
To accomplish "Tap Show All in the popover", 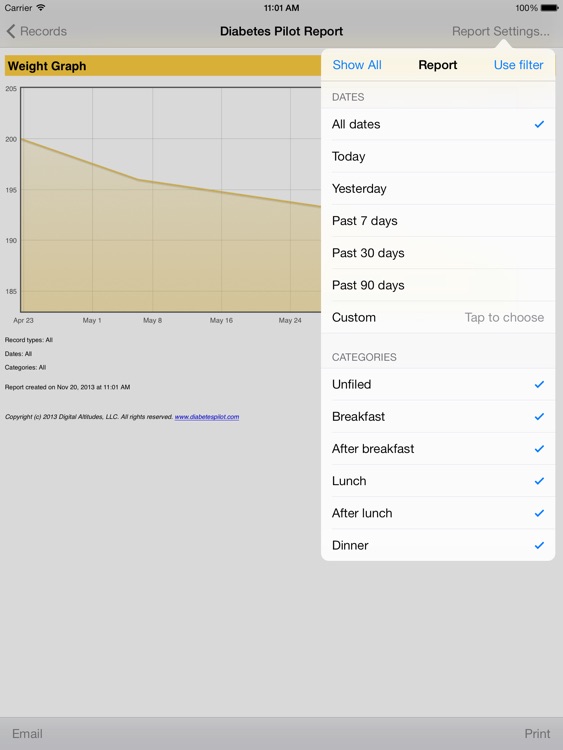I will (357, 65).
